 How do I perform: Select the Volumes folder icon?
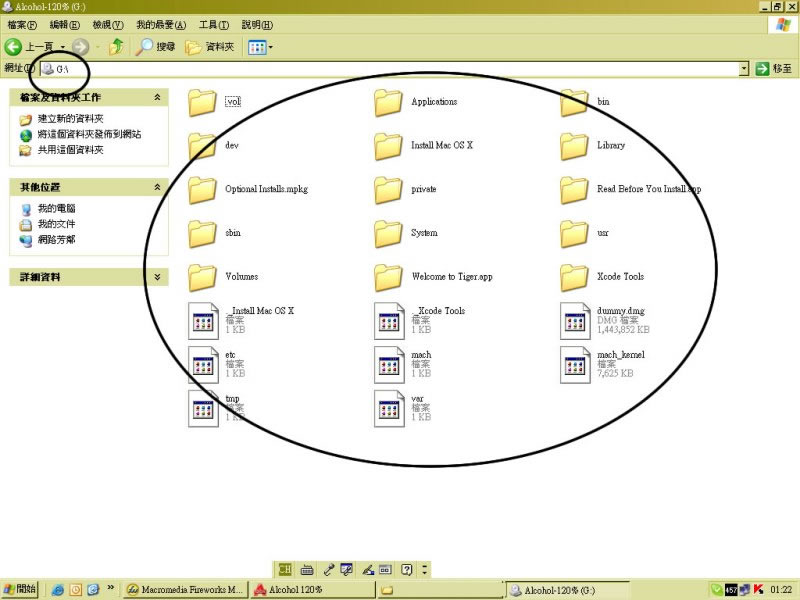[202, 277]
